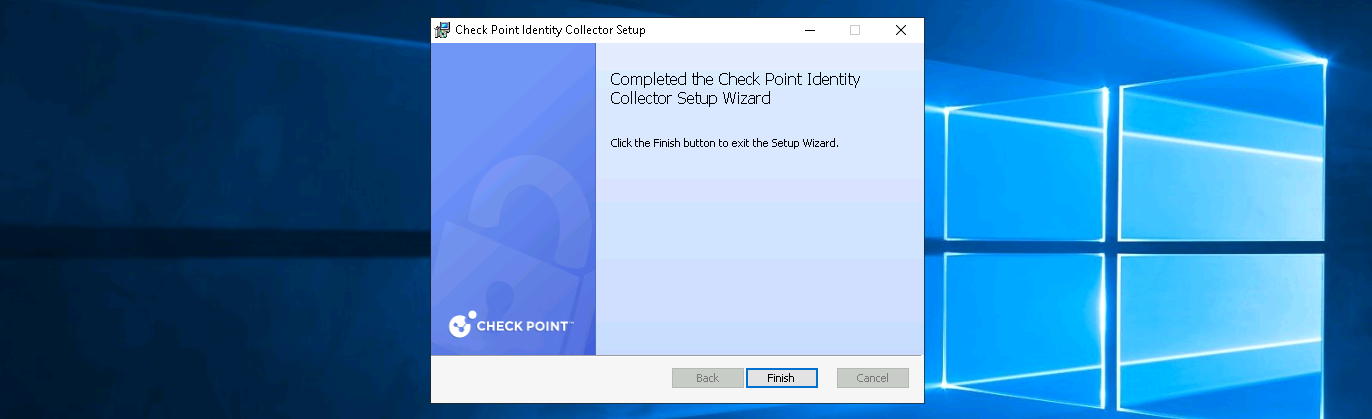Click the disabled Cancel button

tap(872, 378)
